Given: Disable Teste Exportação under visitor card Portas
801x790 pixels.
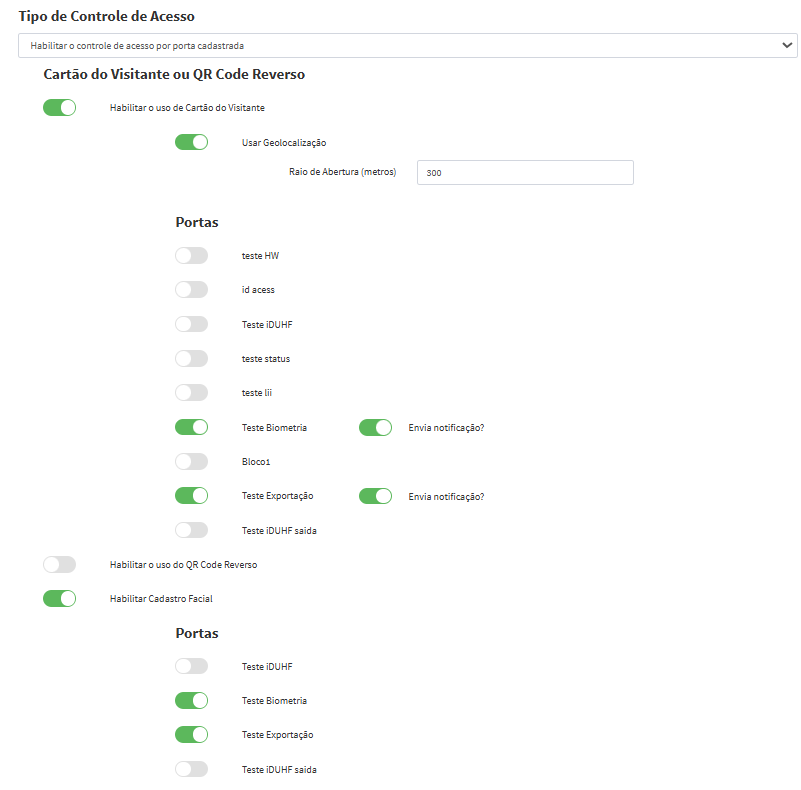Looking at the screenshot, I should coord(191,496).
